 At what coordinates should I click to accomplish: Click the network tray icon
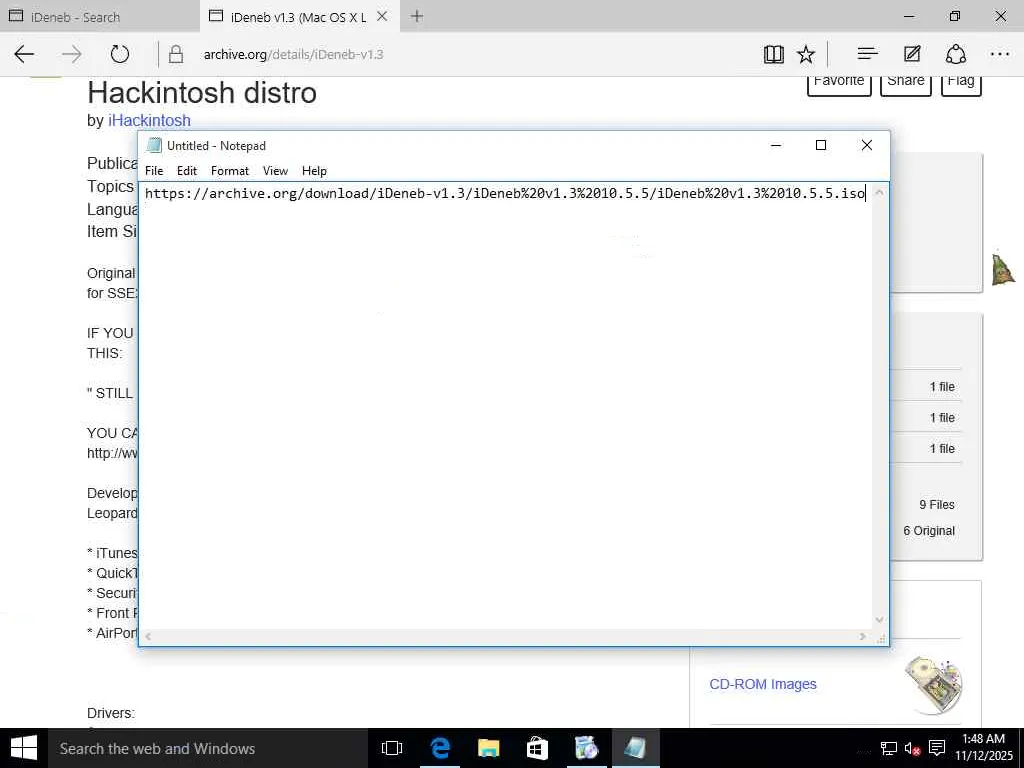click(x=888, y=748)
